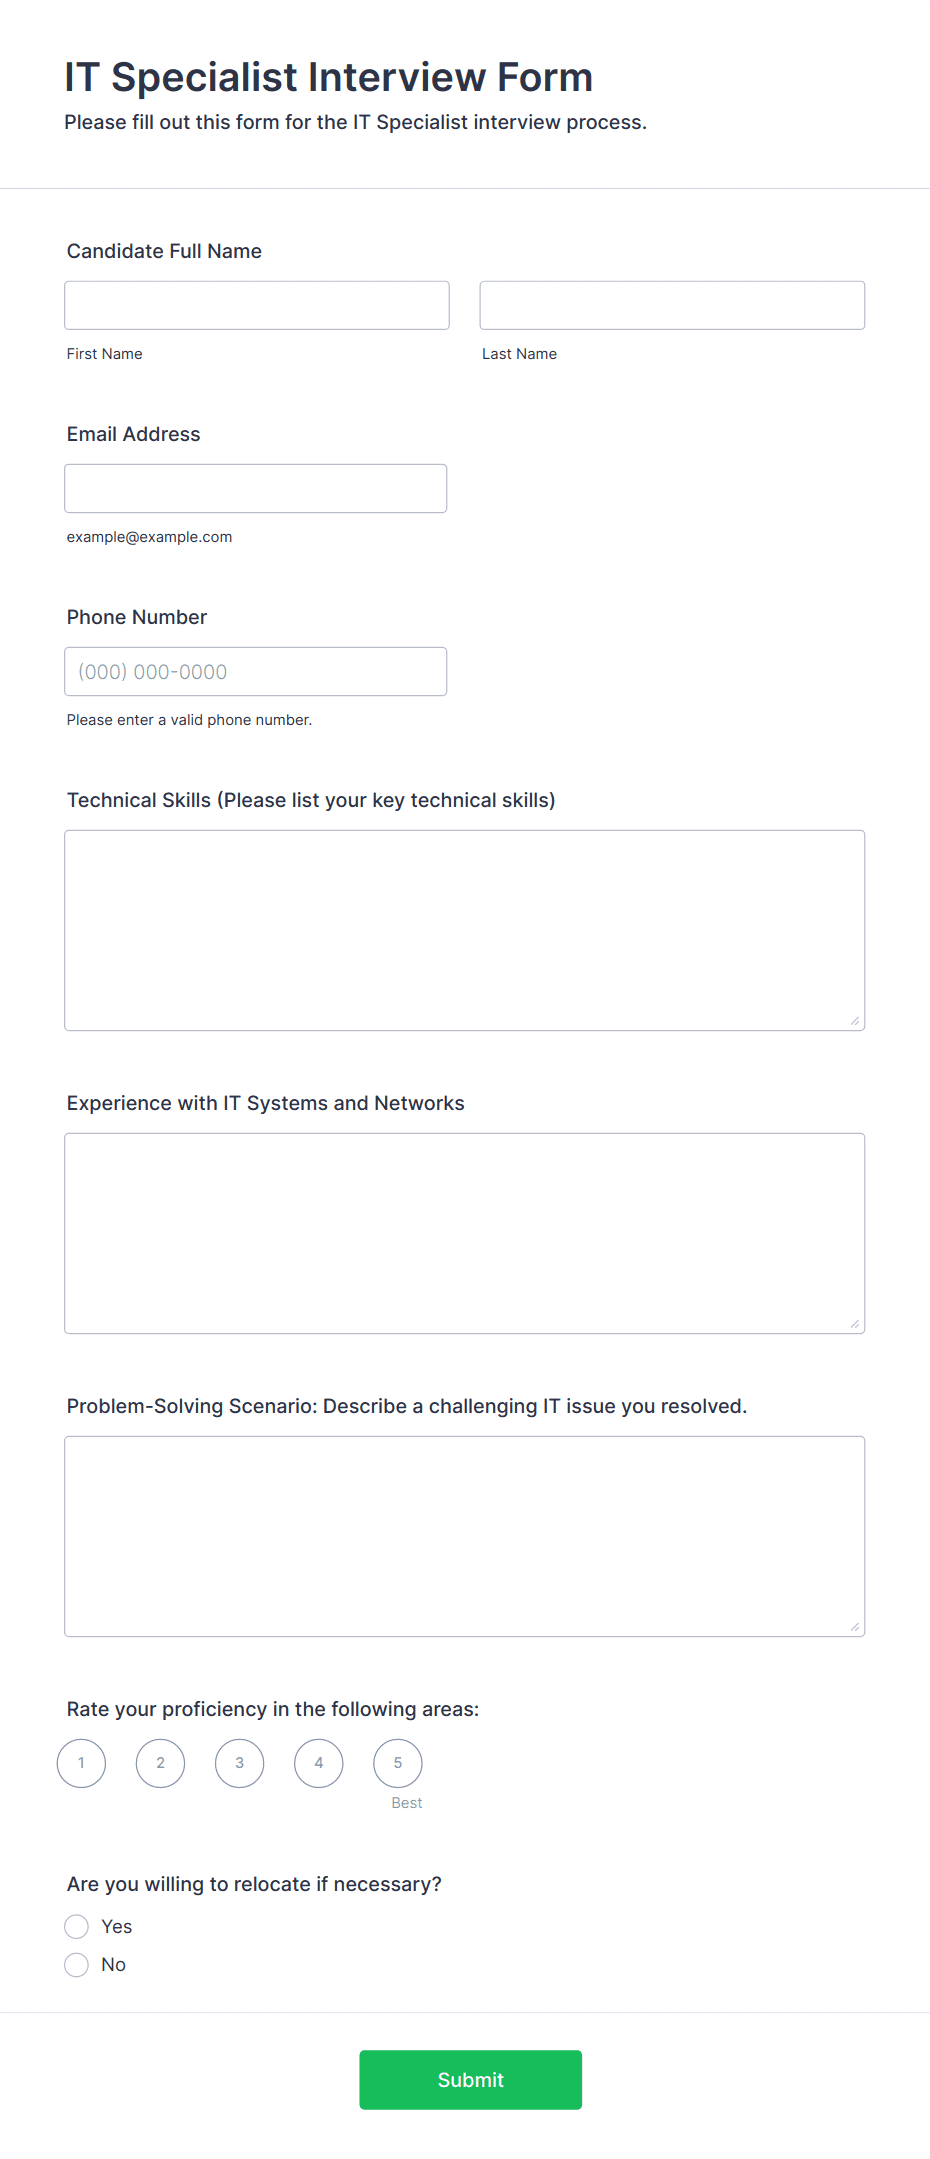Click the Experience with IT Systems text area
The image size is (930, 2159).
pos(465,1233)
